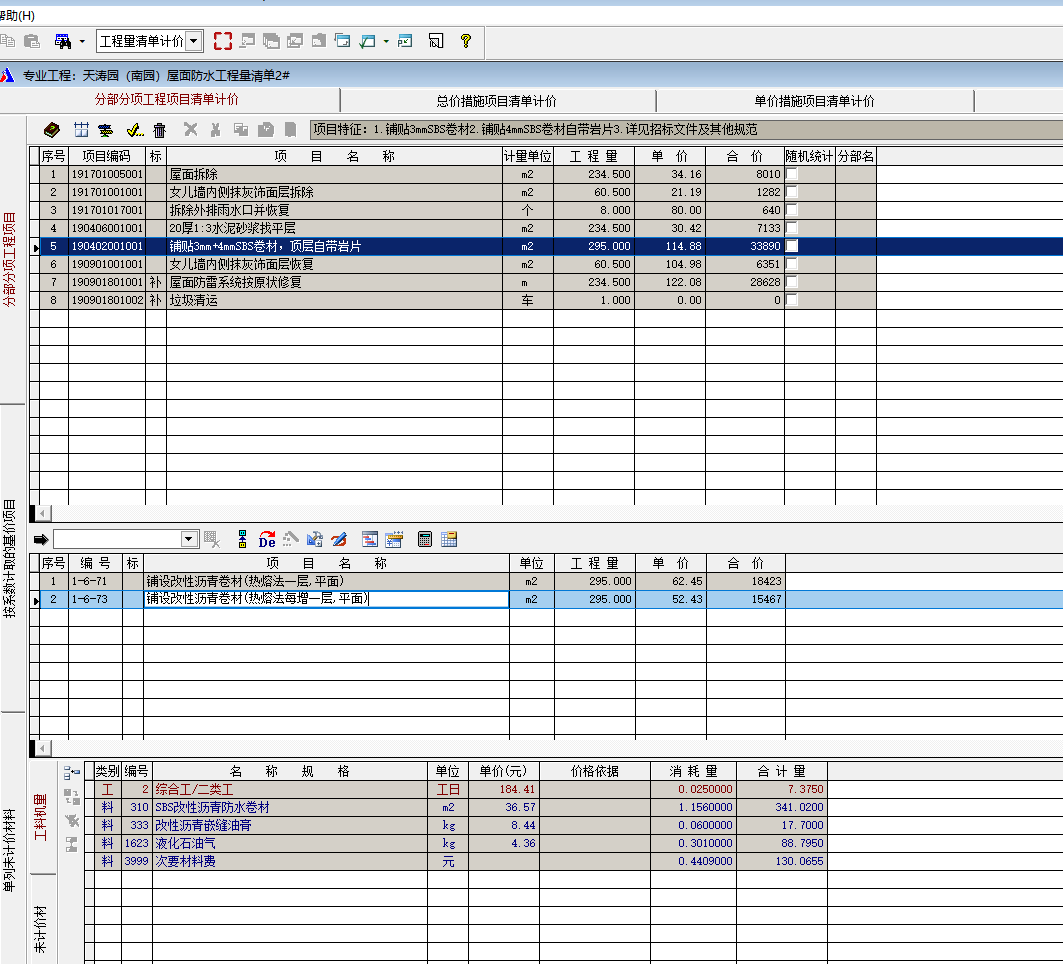The height and width of the screenshot is (964, 1063).
Task: Click the trash can delete icon
Action: (x=159, y=129)
